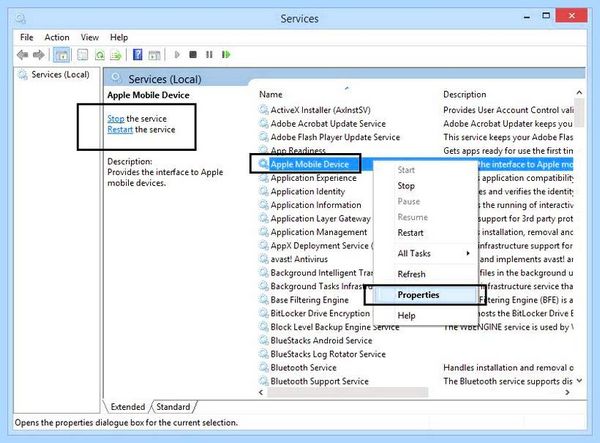Select the Apple Mobile Device service row
600x443 pixels.
click(x=310, y=164)
